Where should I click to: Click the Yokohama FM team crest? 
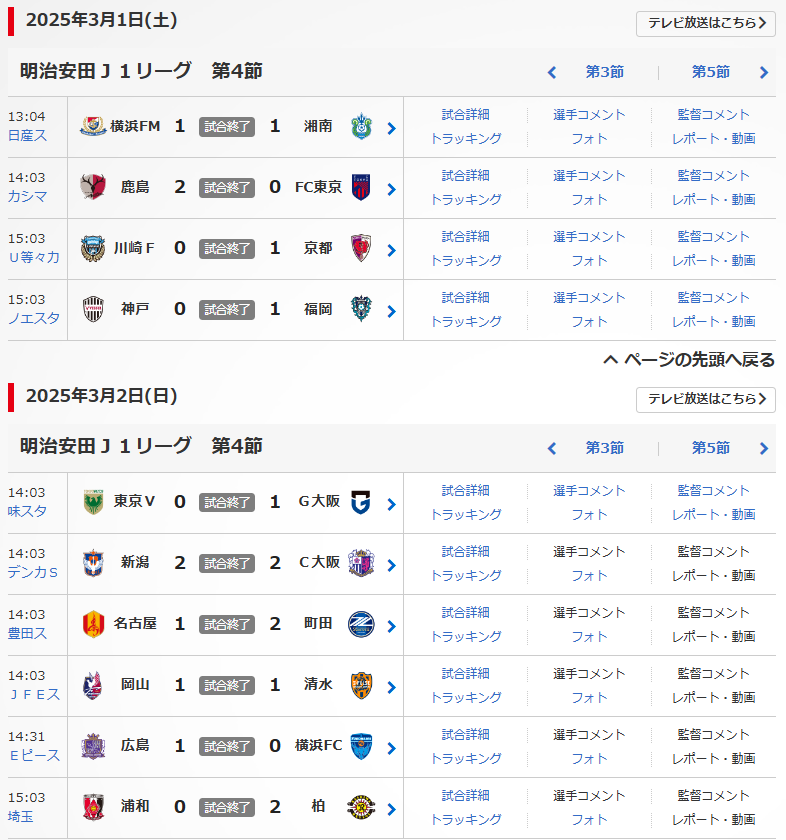click(93, 127)
